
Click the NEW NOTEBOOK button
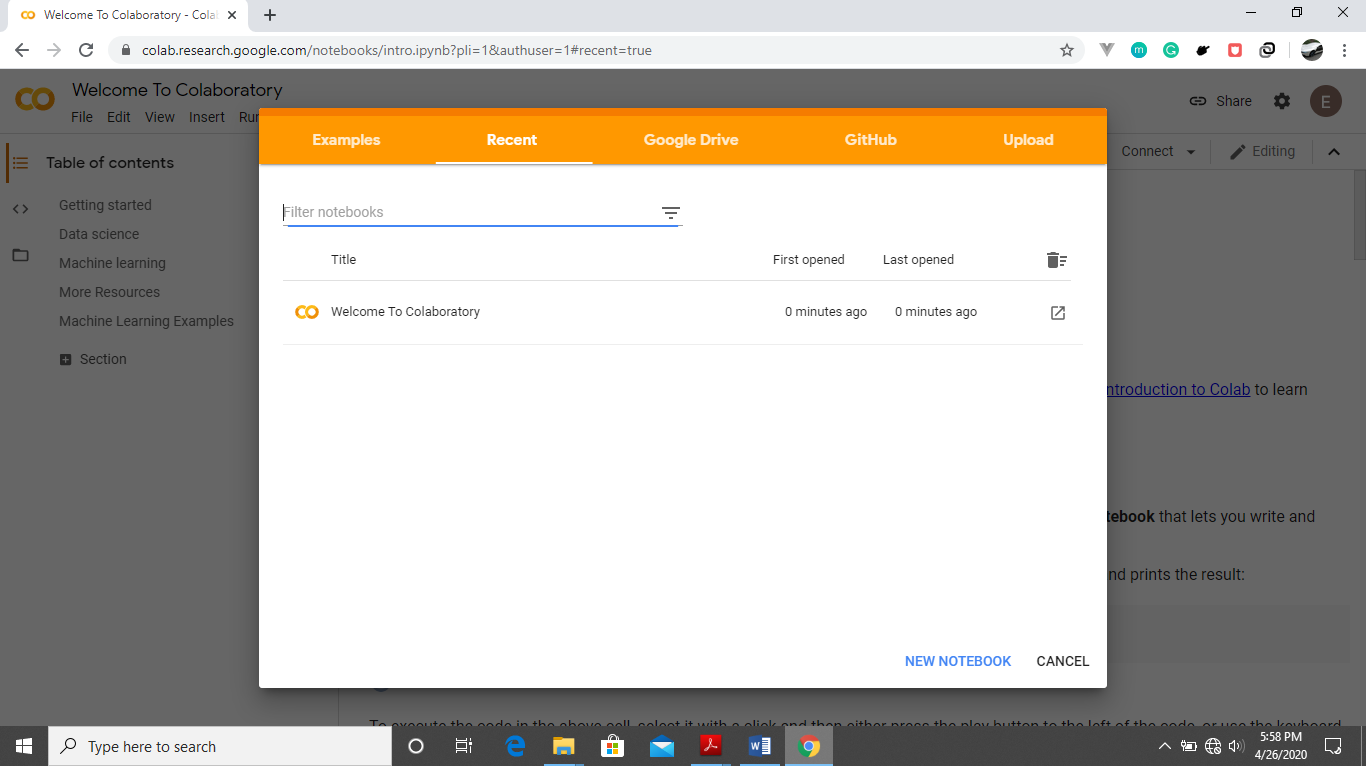958,661
